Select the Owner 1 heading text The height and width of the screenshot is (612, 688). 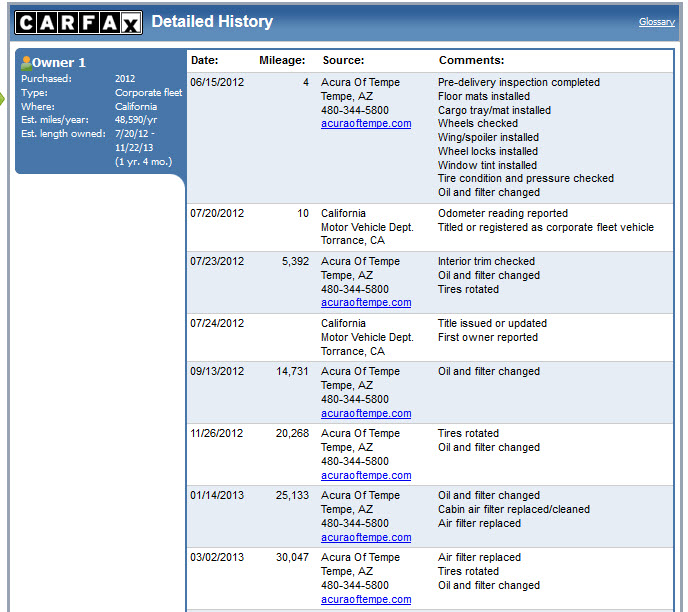pyautogui.click(x=59, y=63)
